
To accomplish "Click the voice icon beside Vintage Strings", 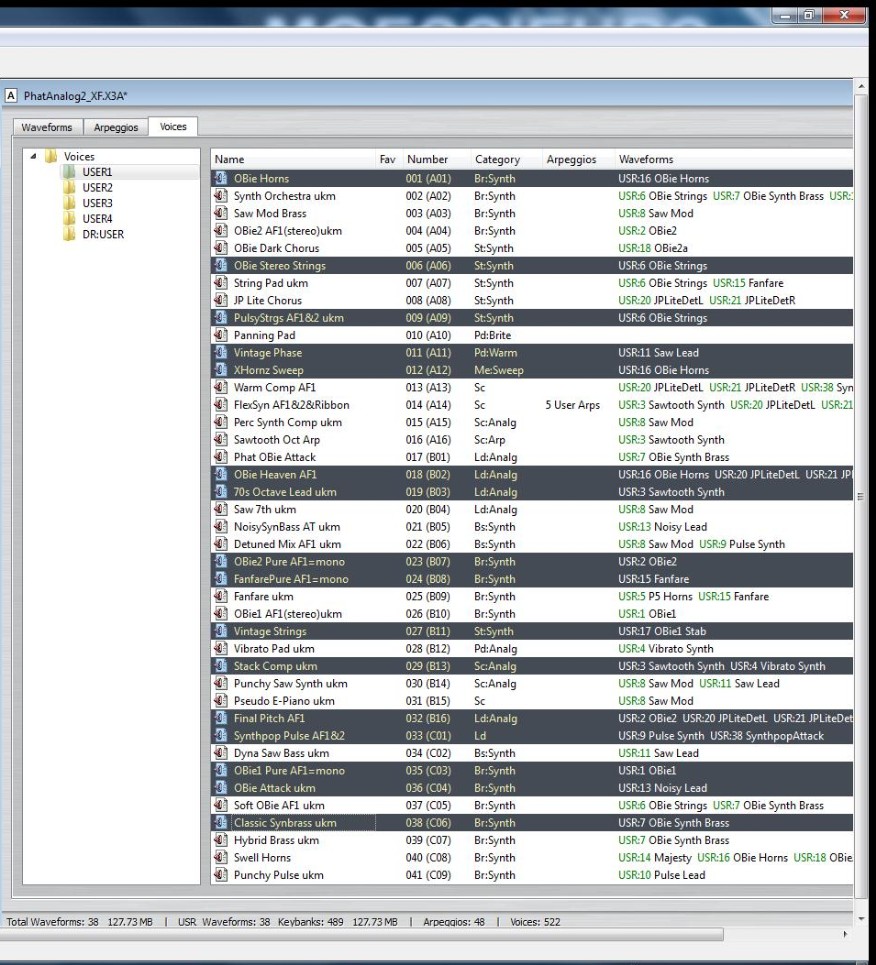I will pos(220,631).
